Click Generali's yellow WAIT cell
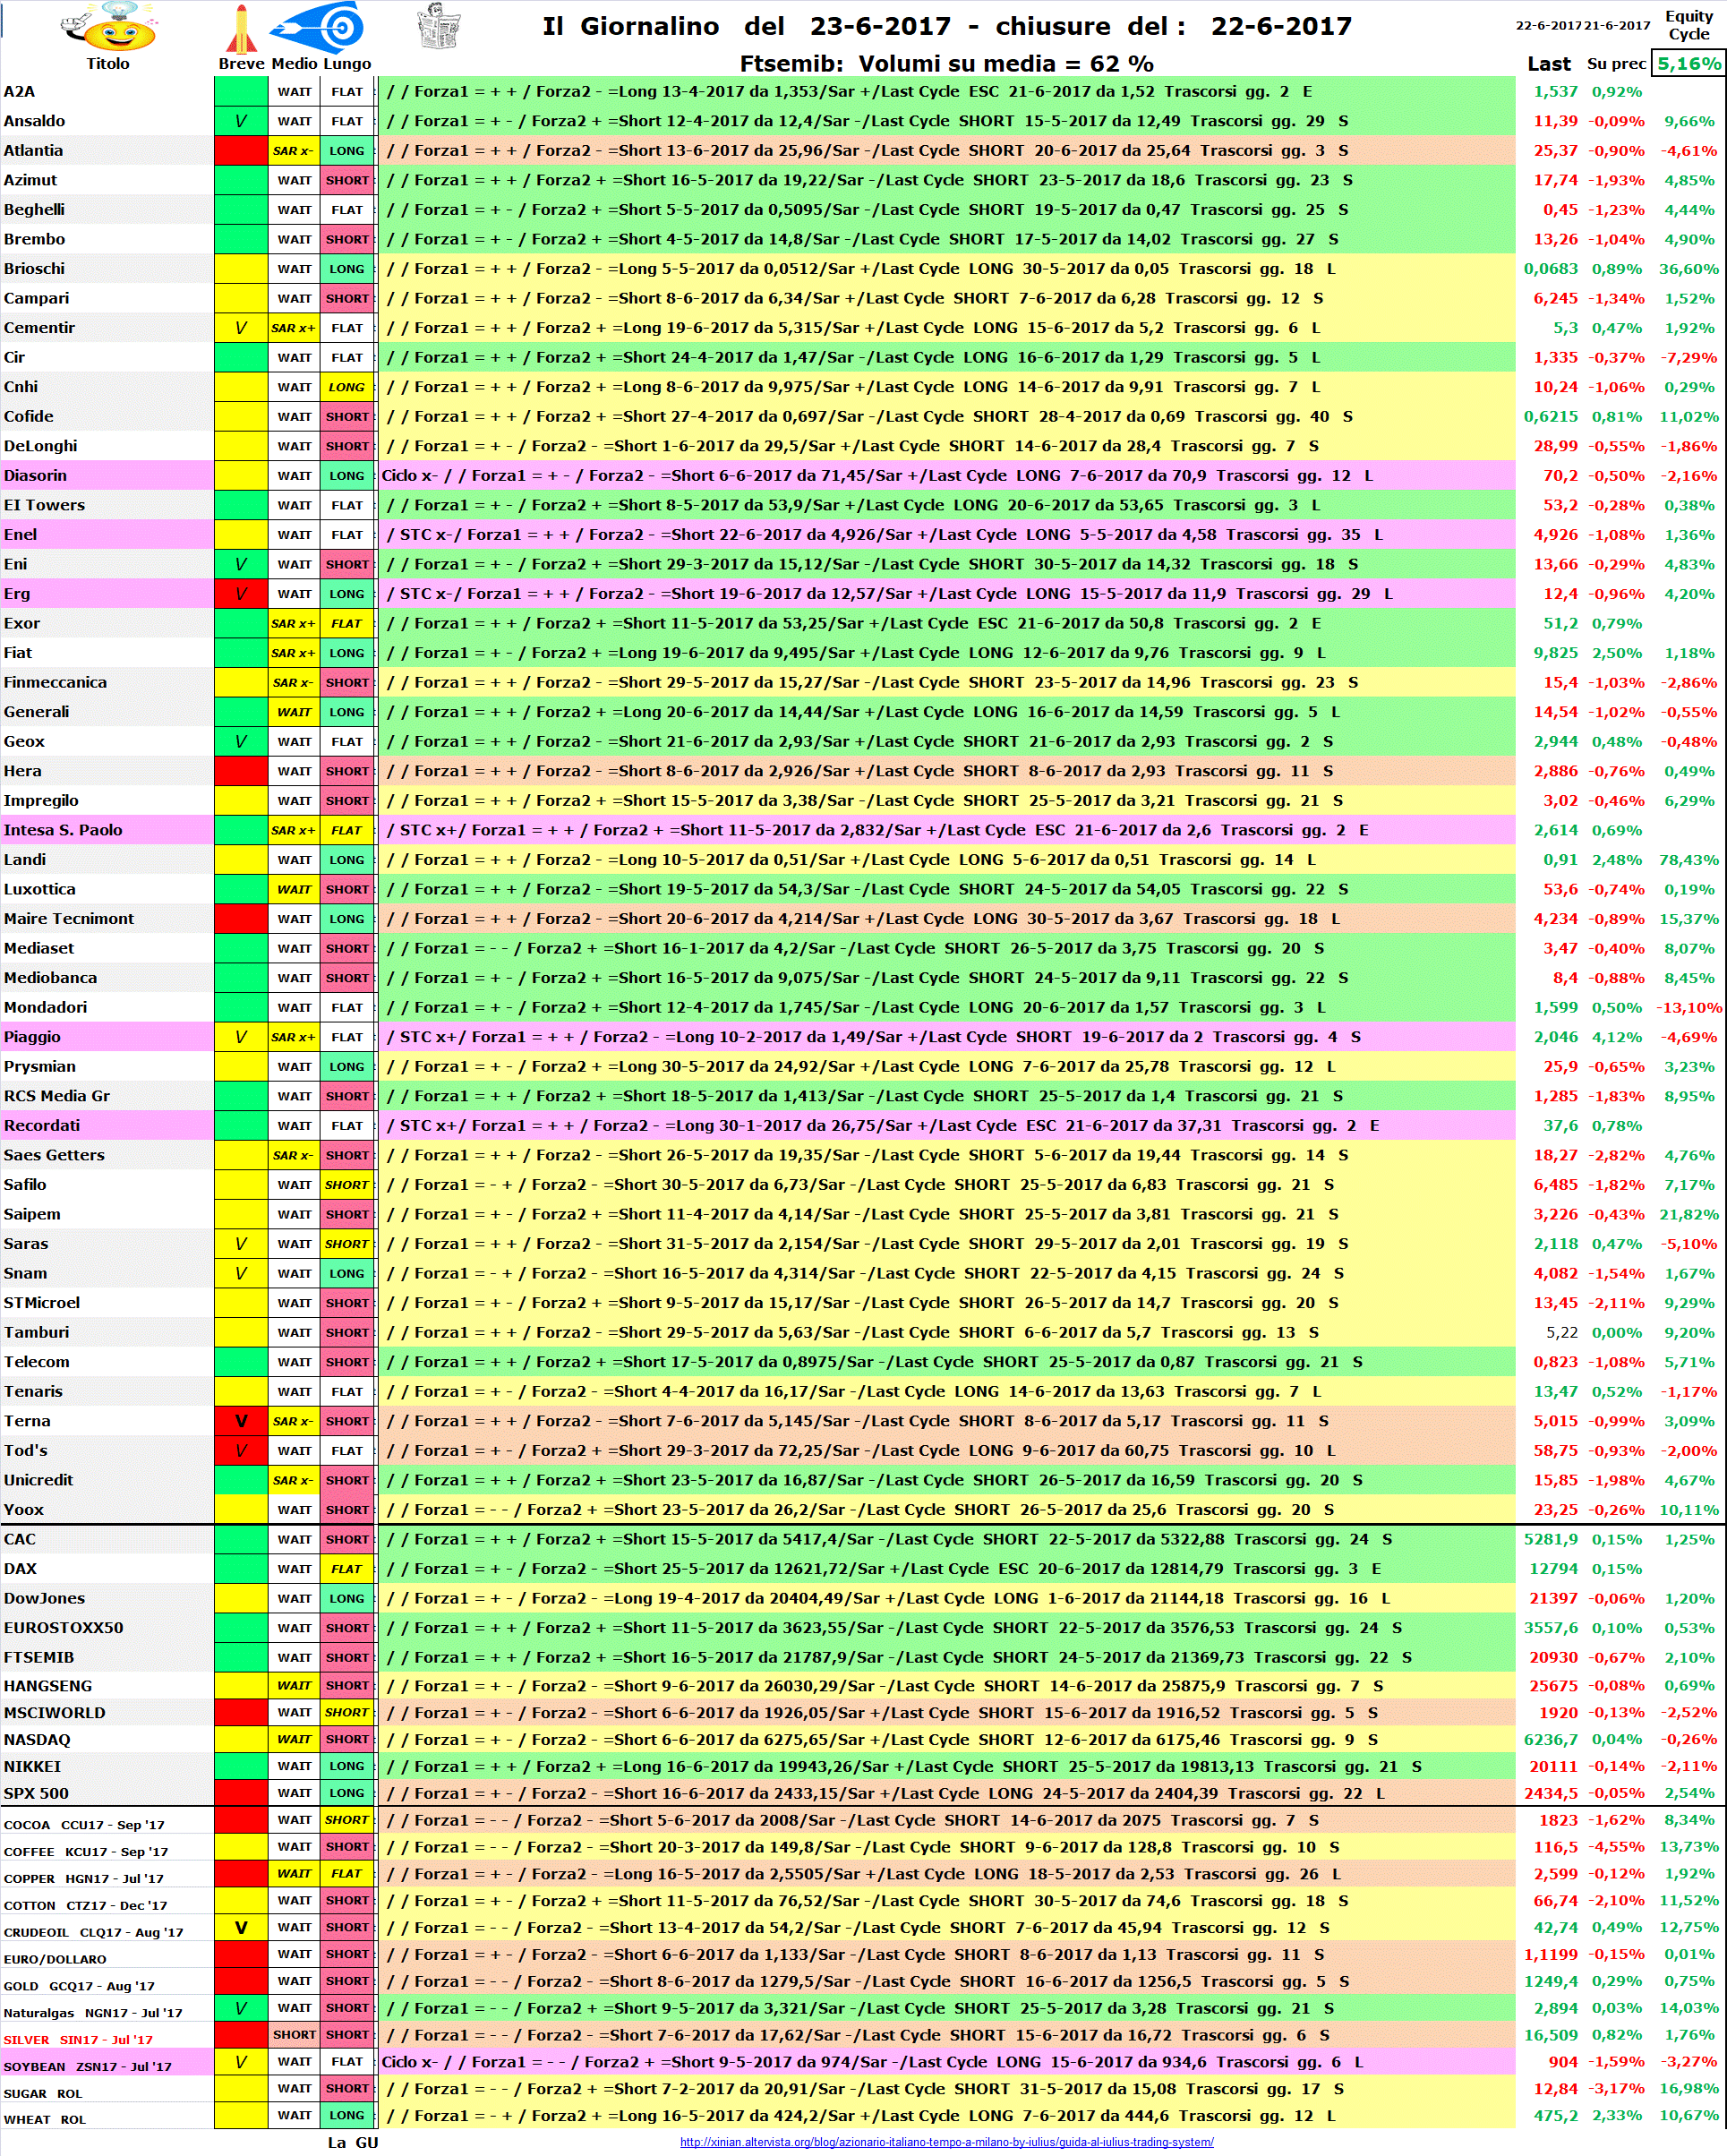 pos(294,712)
